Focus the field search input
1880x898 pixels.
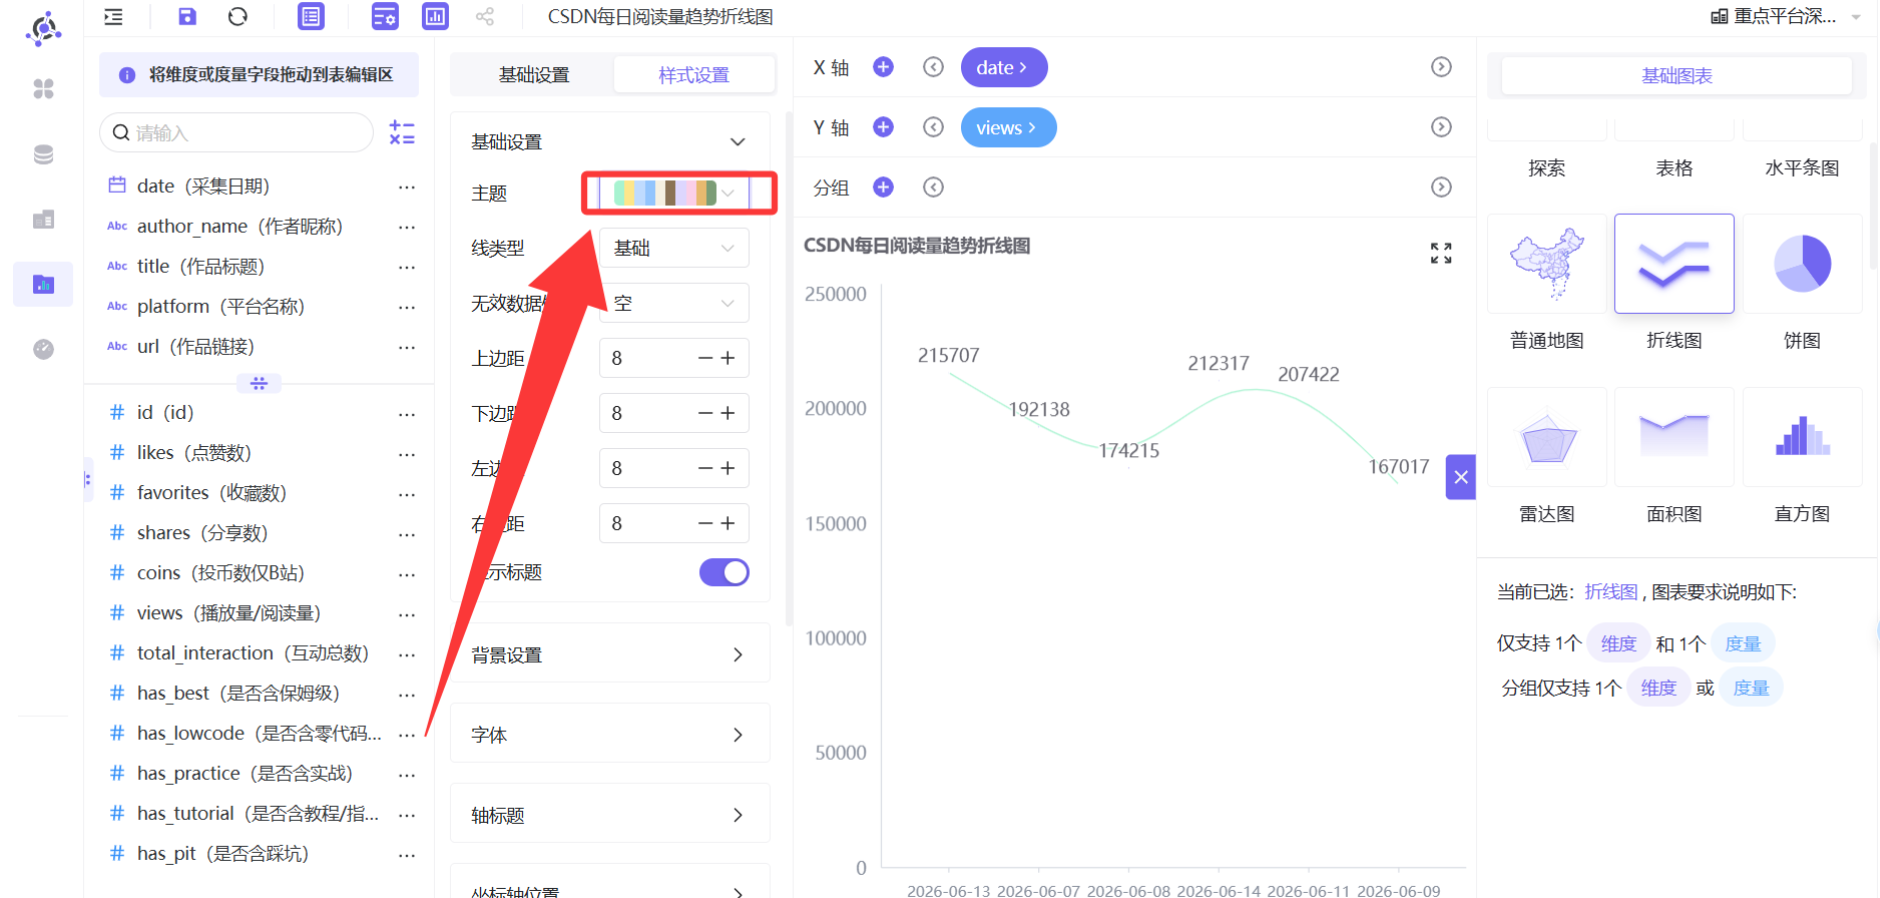[x=236, y=133]
